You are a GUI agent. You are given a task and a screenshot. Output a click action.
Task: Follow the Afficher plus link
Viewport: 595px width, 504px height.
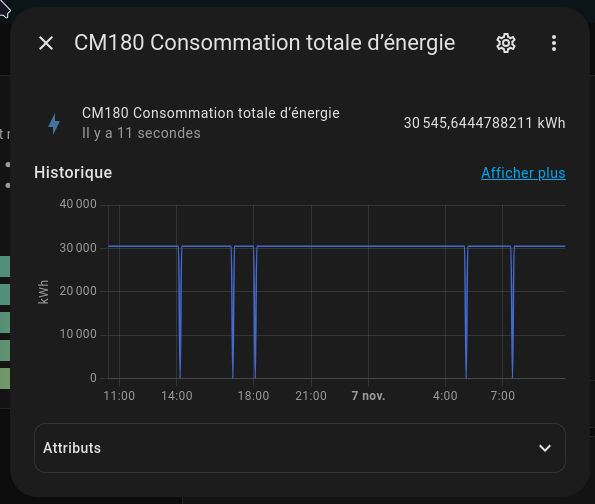523,173
